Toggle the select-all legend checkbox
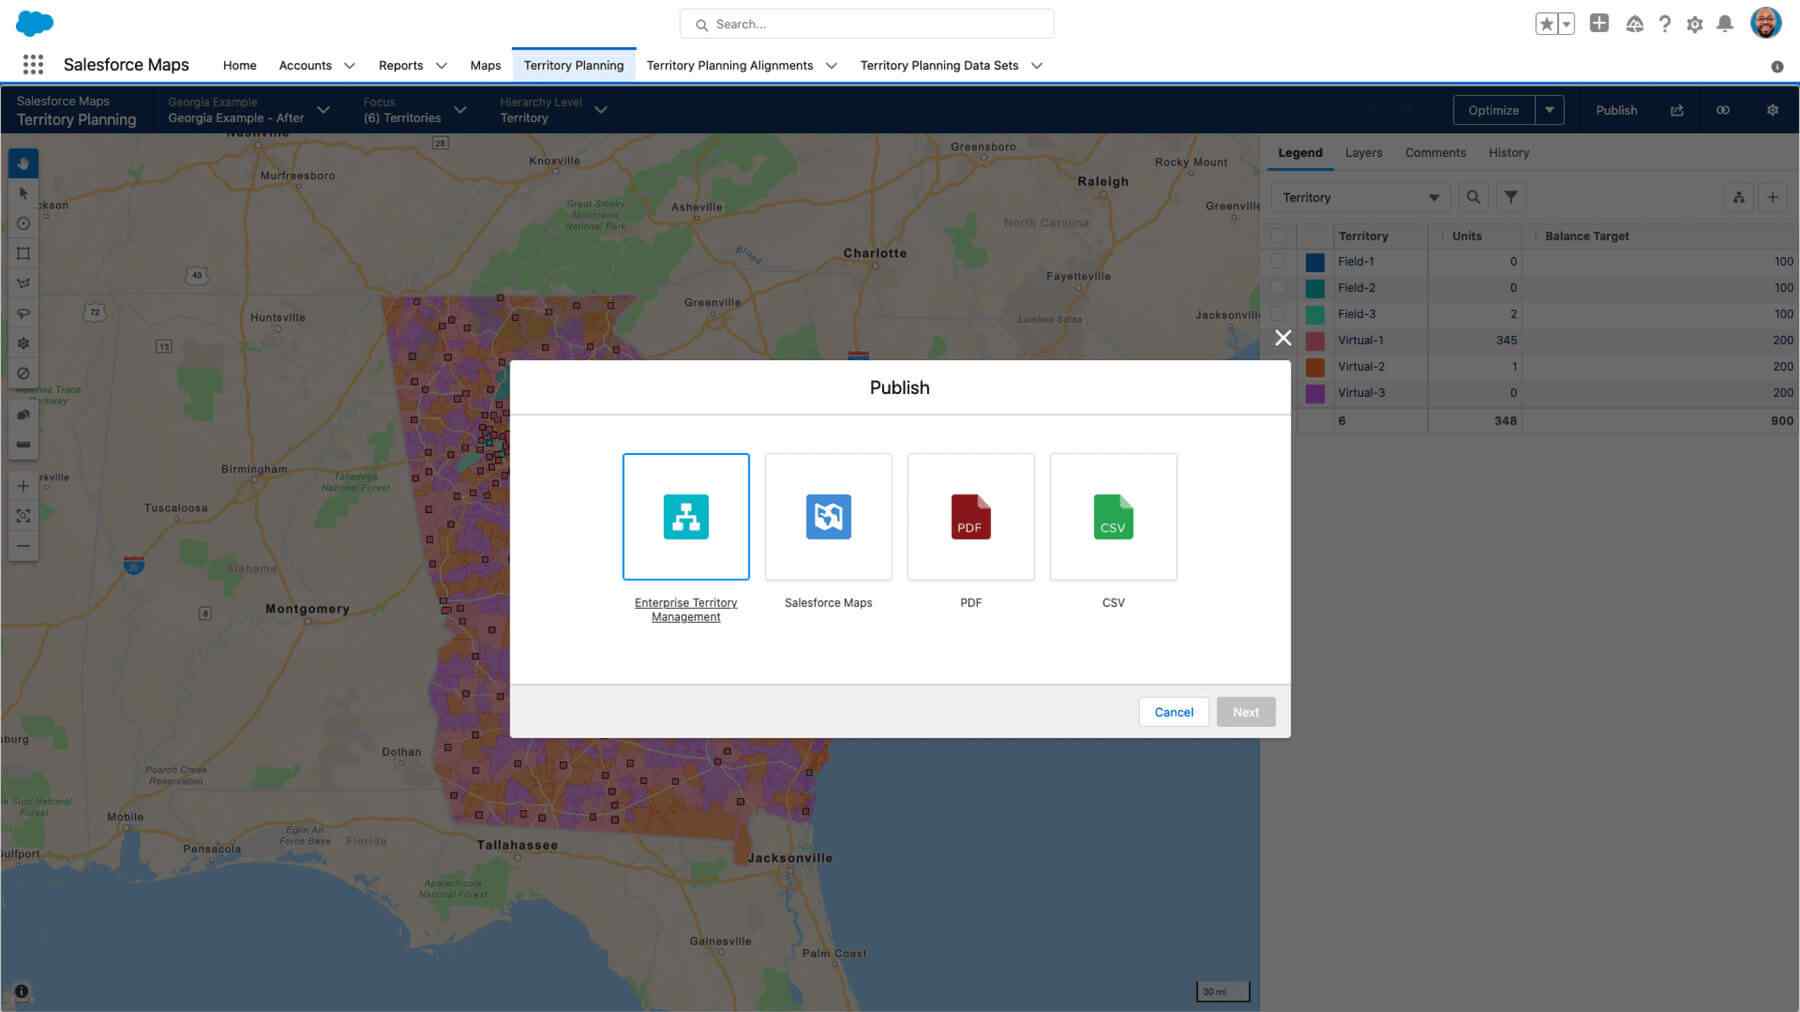Screen dimensions: 1800x1012 (x=1277, y=236)
